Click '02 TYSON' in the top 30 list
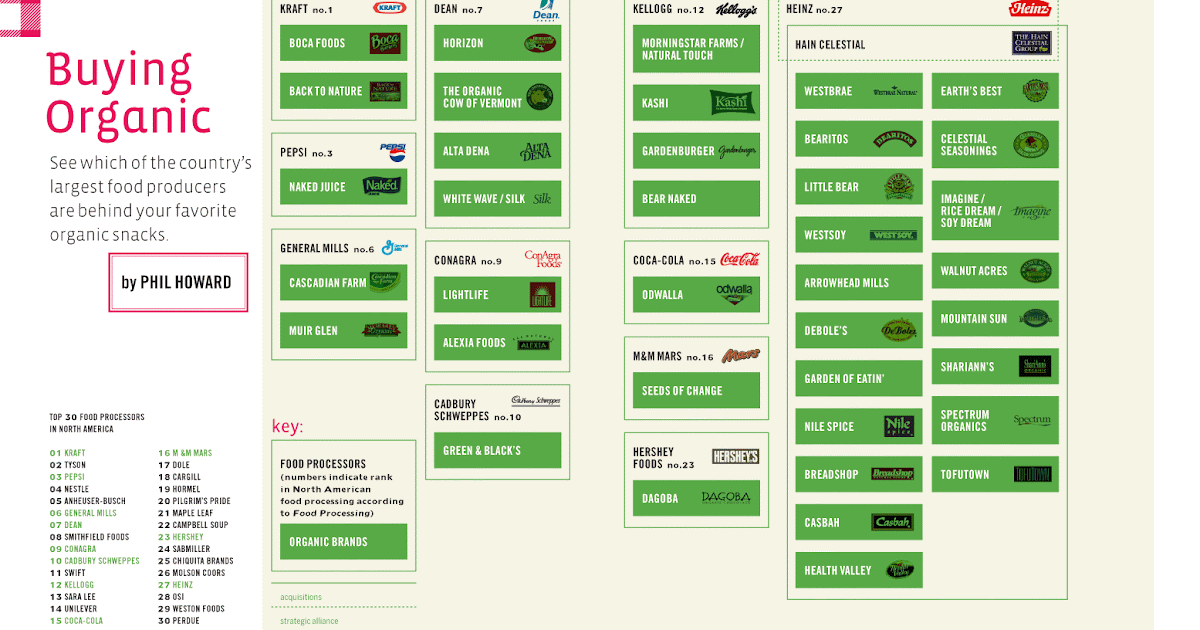 pyautogui.click(x=68, y=465)
